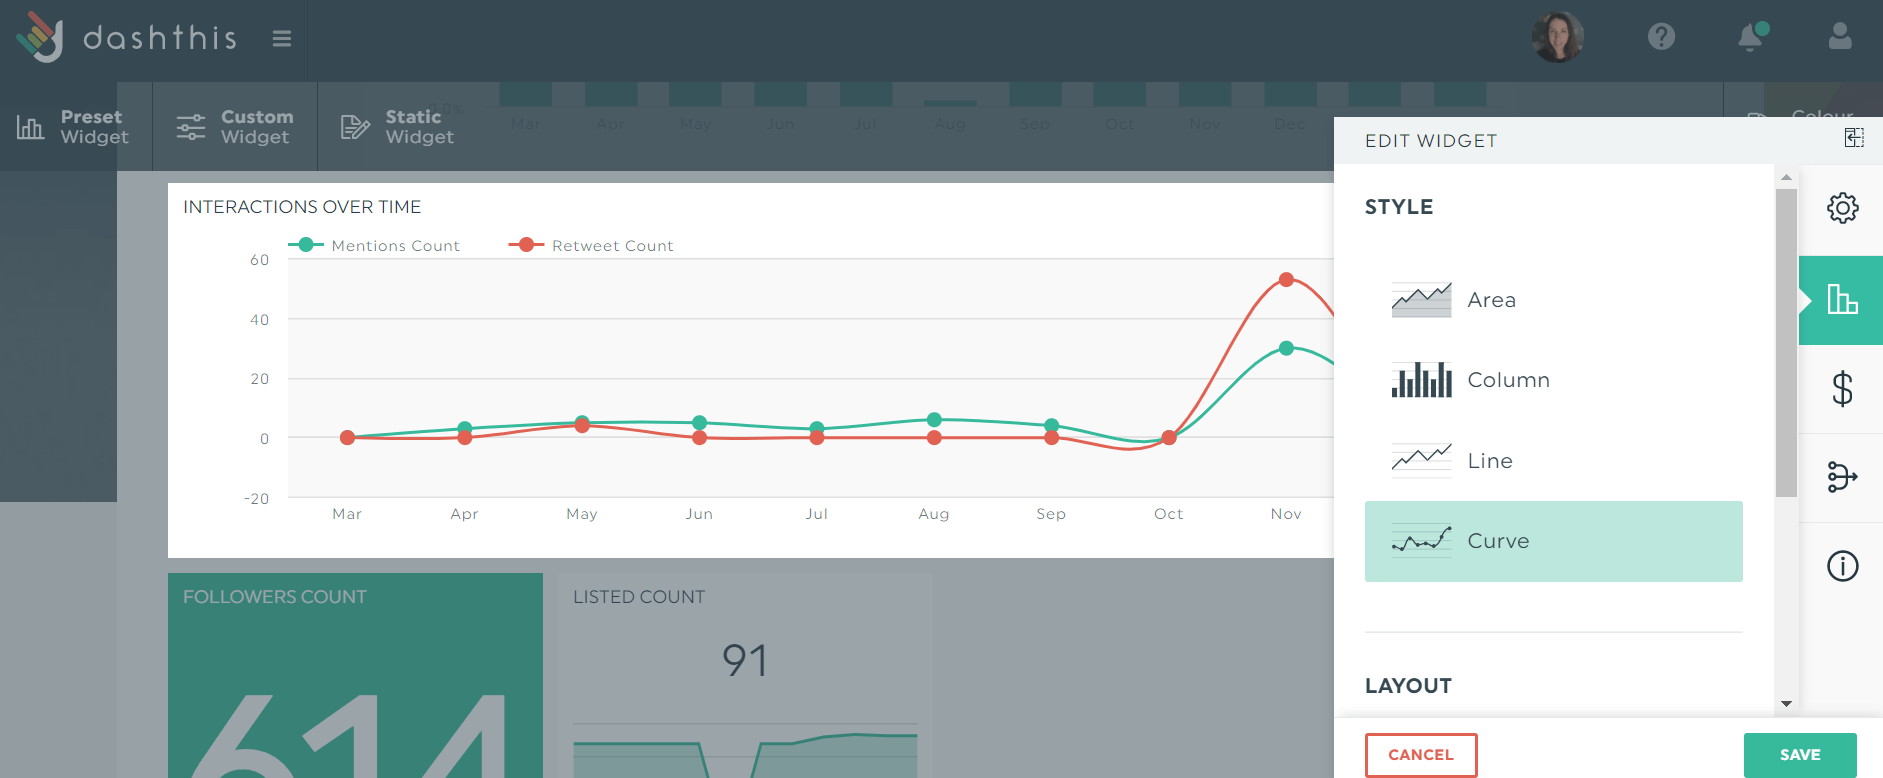Click the Mentions Count Nov data point
Image resolution: width=1883 pixels, height=778 pixels.
click(1286, 348)
